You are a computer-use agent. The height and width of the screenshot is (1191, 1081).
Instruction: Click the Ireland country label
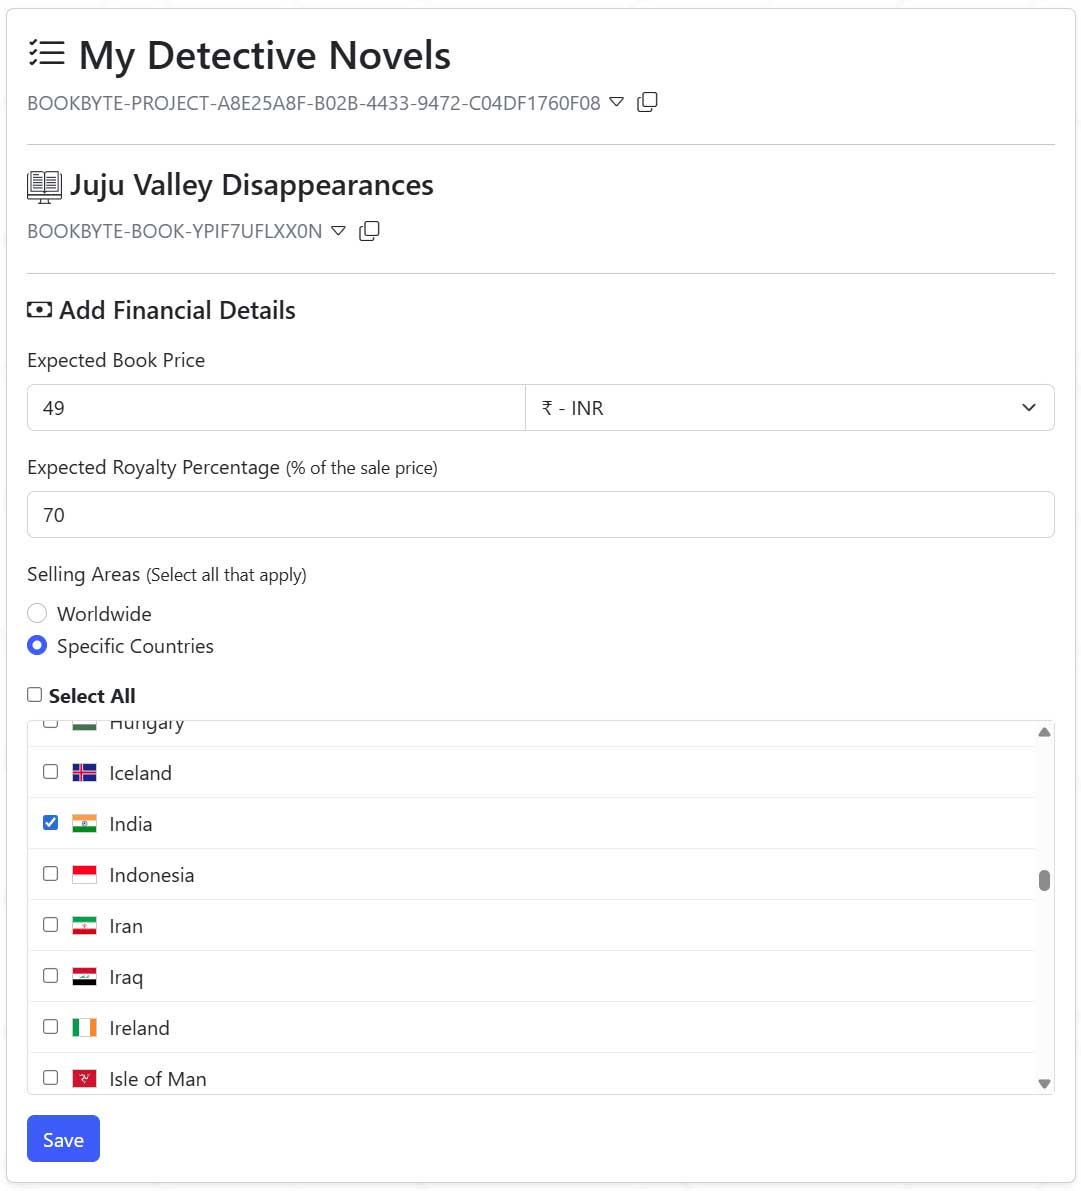point(139,1028)
